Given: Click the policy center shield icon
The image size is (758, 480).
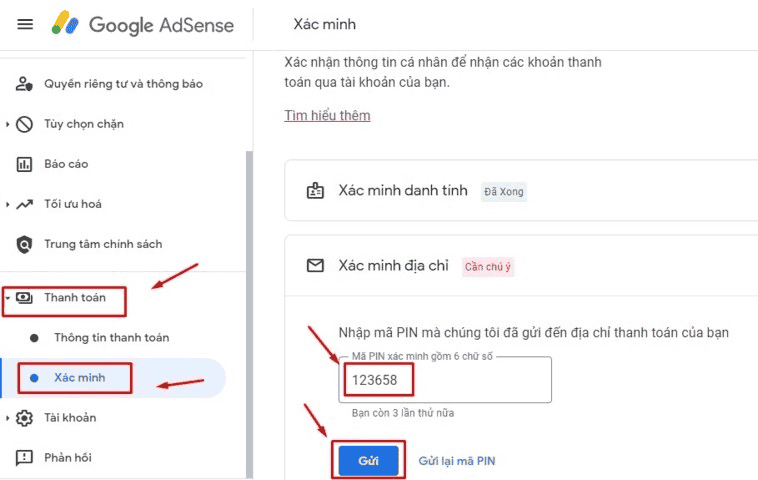Looking at the screenshot, I should [x=24, y=245].
